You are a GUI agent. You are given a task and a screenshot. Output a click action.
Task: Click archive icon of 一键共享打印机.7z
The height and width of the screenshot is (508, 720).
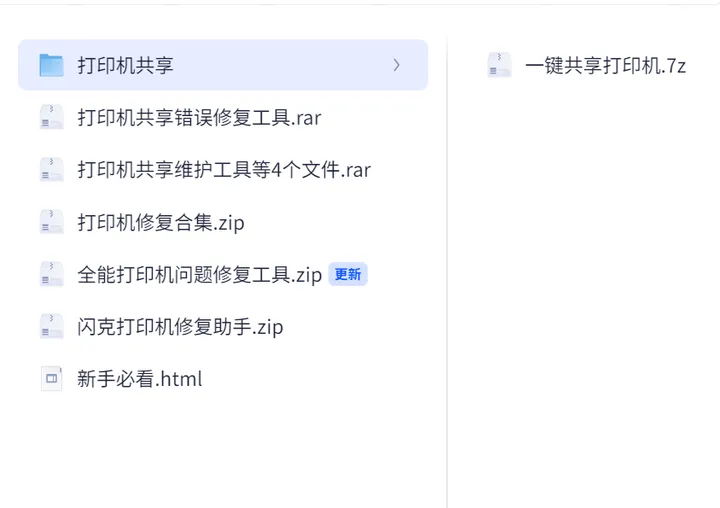click(x=499, y=65)
